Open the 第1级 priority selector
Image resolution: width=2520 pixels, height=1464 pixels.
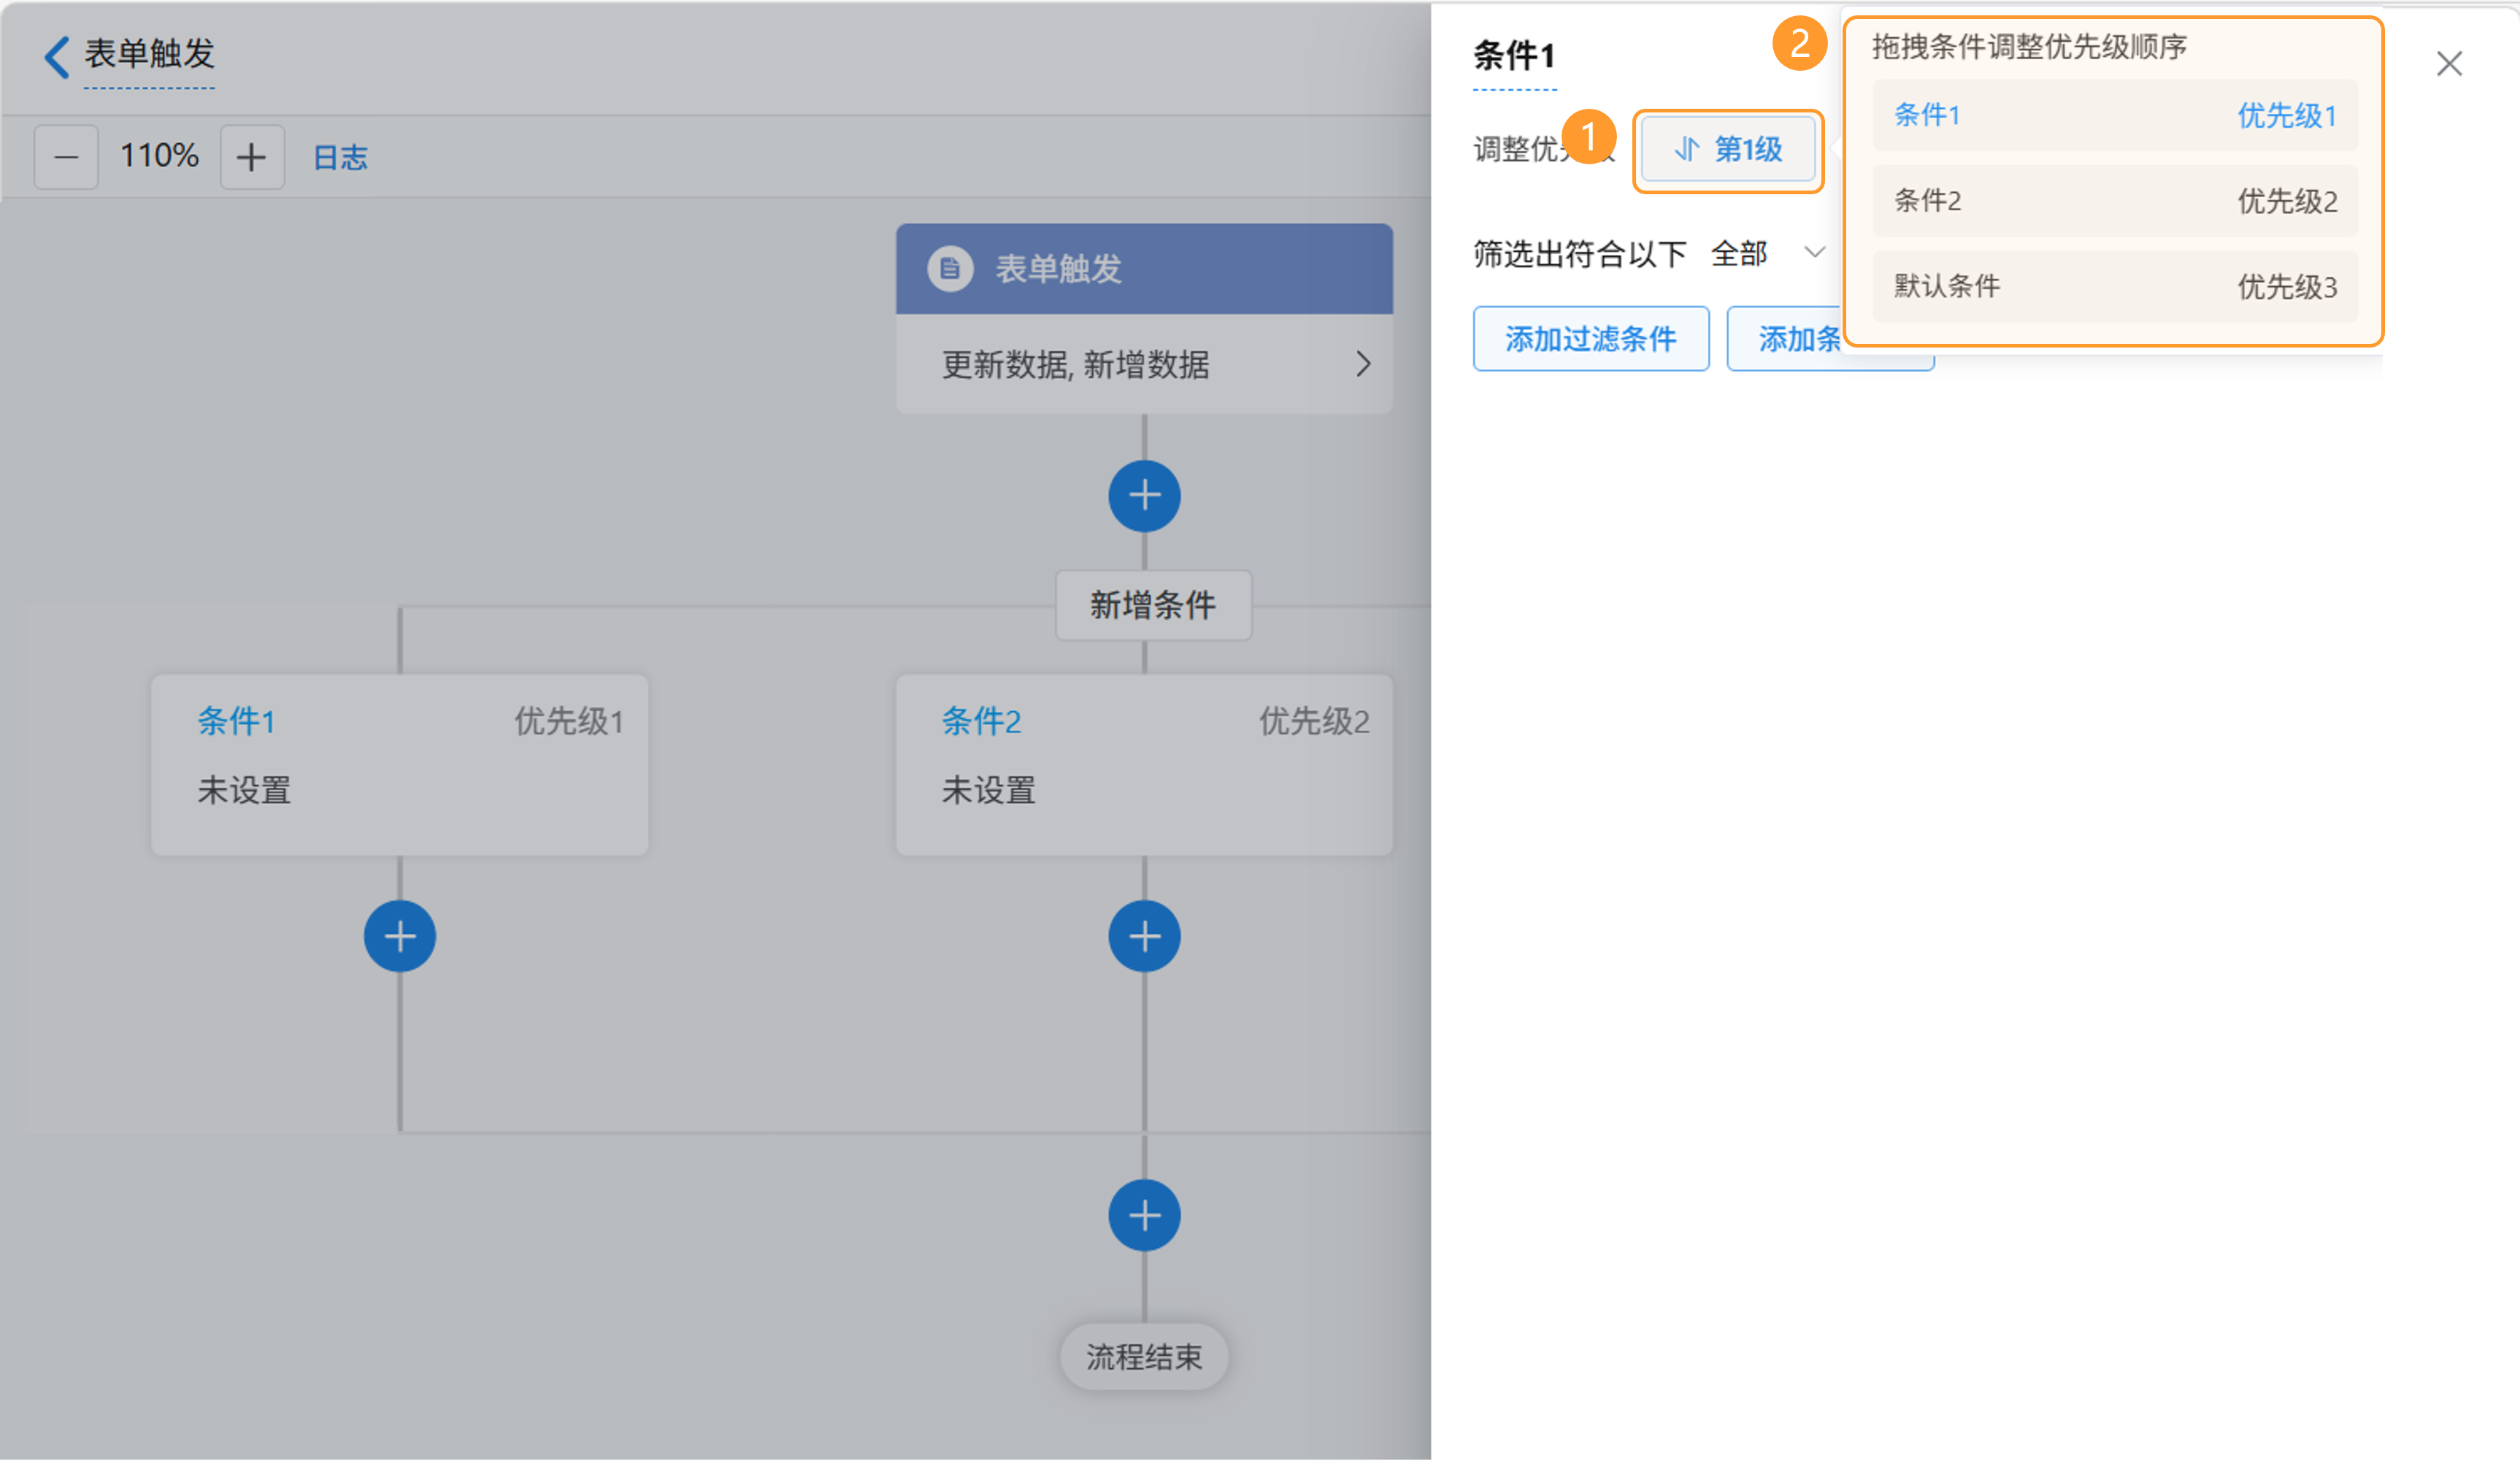(x=1728, y=150)
